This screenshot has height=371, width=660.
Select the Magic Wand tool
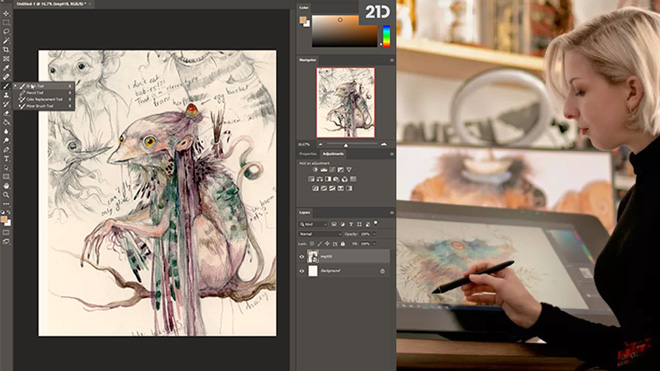point(6,41)
